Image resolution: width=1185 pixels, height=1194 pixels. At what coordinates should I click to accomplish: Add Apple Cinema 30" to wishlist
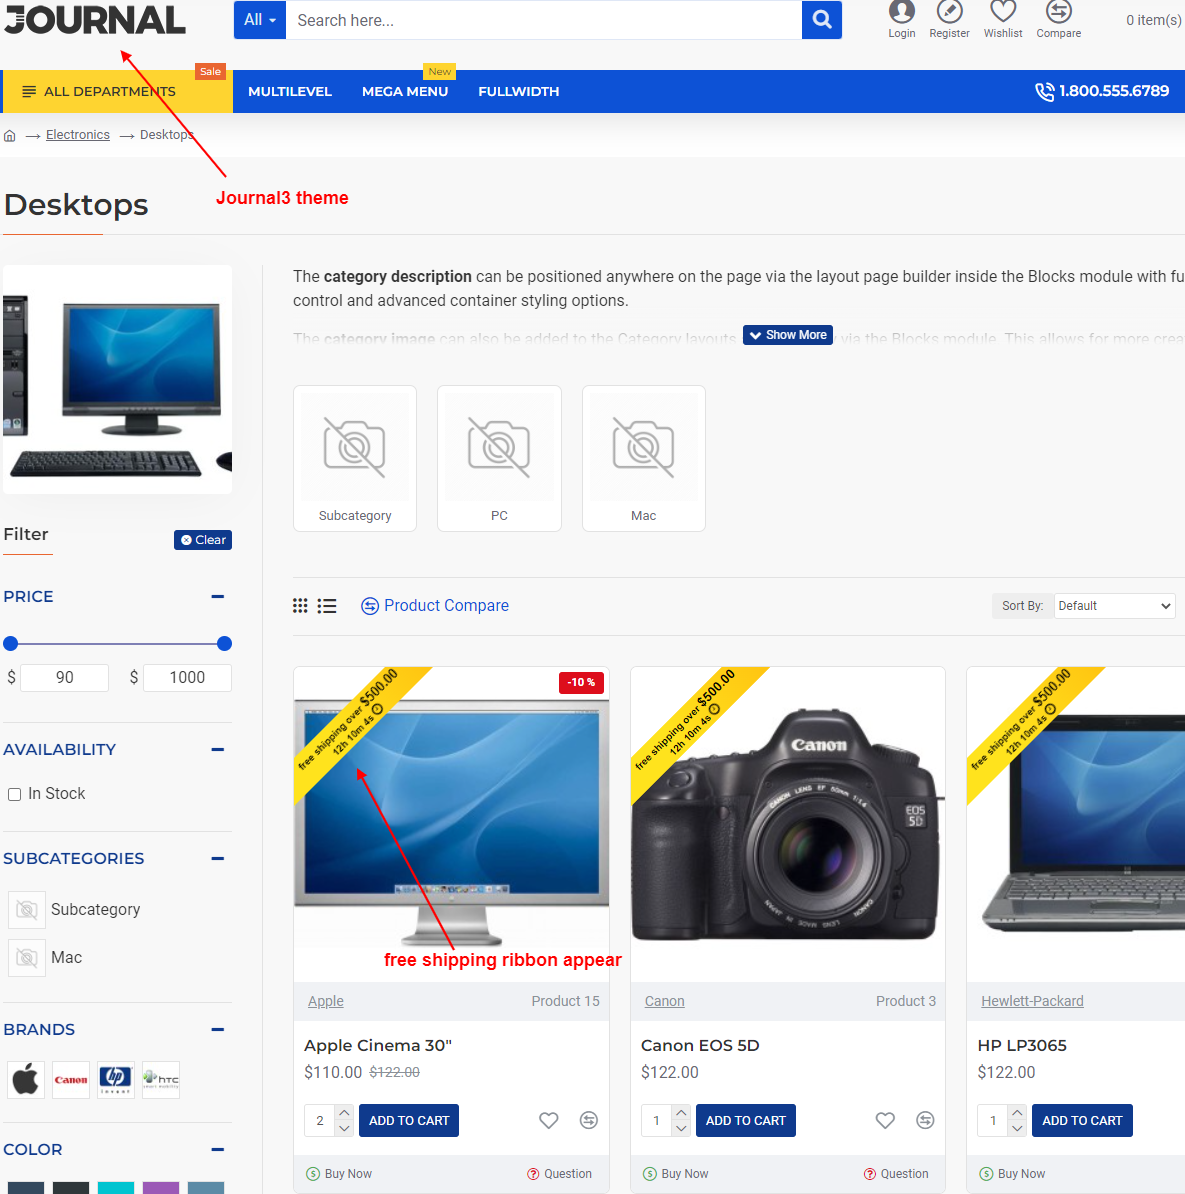click(548, 1120)
